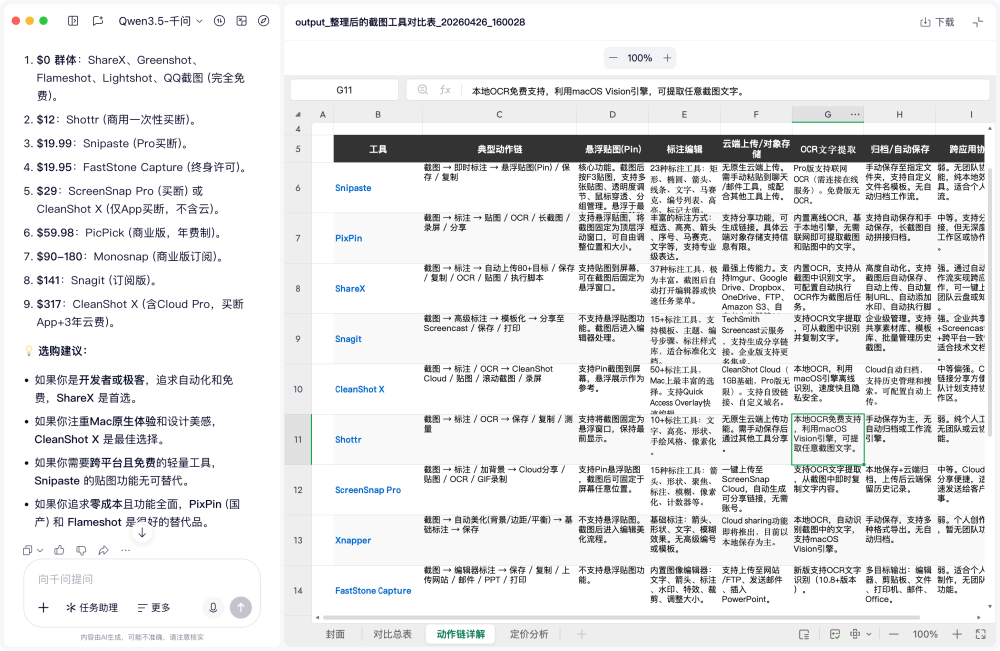Screen dimensions: 1000x651
Task: Open the CleanShot X link cell
Action: 360,390
